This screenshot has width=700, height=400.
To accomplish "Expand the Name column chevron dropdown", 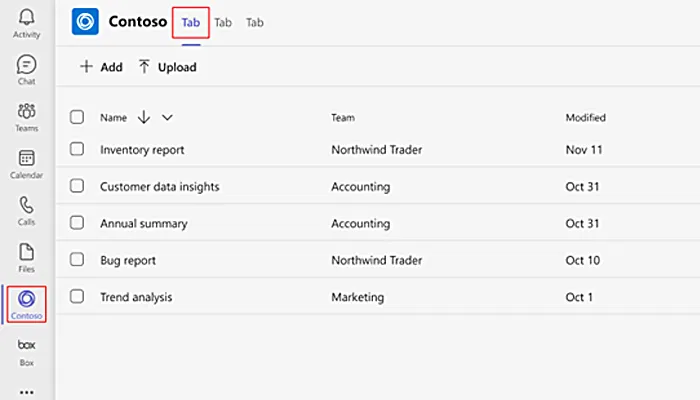I will tap(167, 117).
